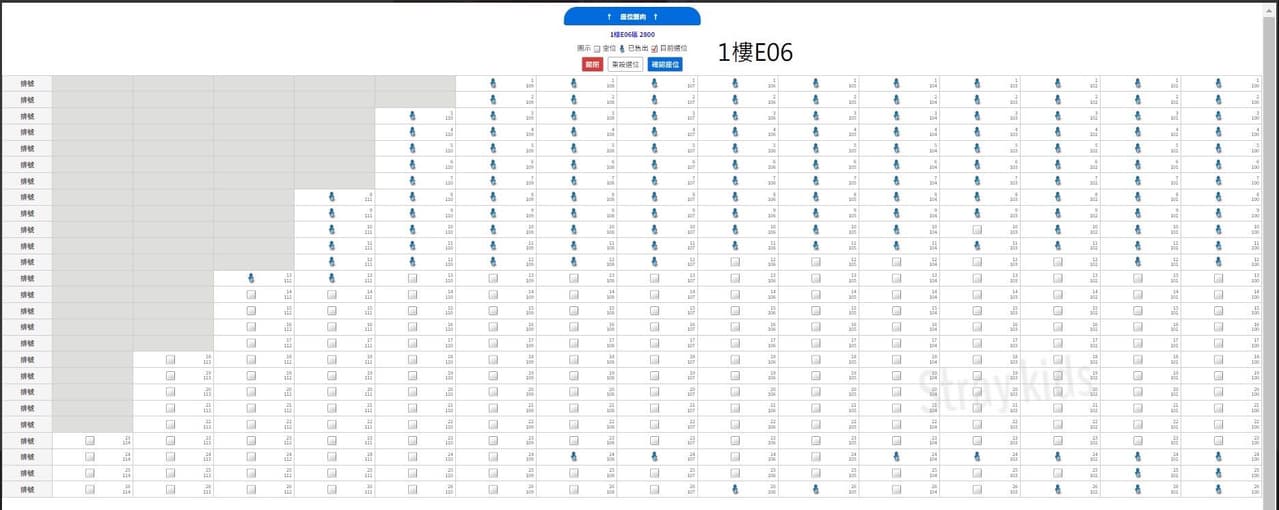Click sold seat icon row 1 column 100
This screenshot has width=1279, height=510.
click(1218, 84)
